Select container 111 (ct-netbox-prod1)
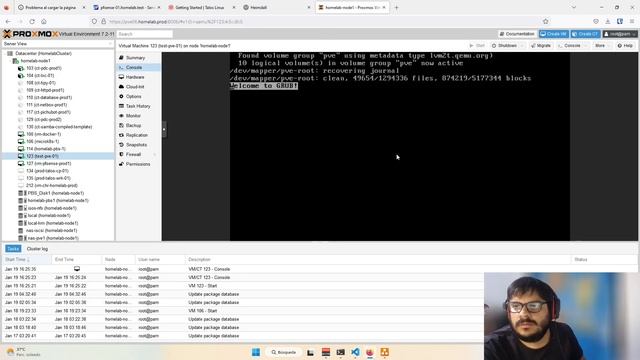This screenshot has height=360, width=640. [x=46, y=105]
